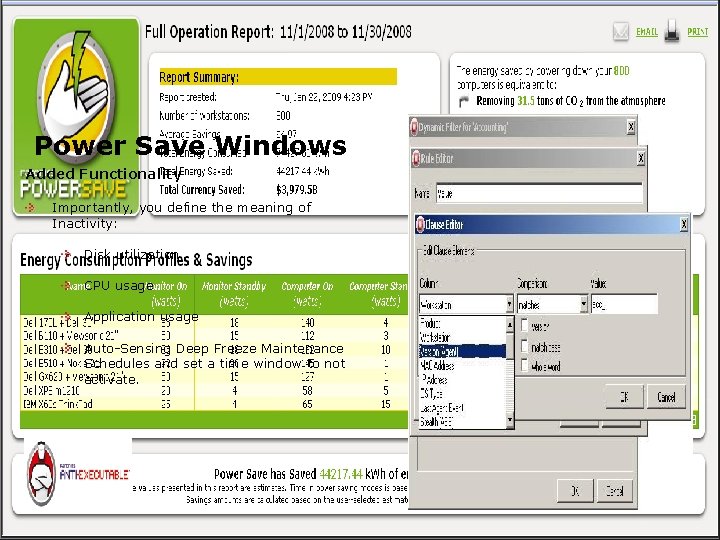Screen dimensions: 720x540
Task: Close the Rule Editor dialog
Action: point(641,158)
